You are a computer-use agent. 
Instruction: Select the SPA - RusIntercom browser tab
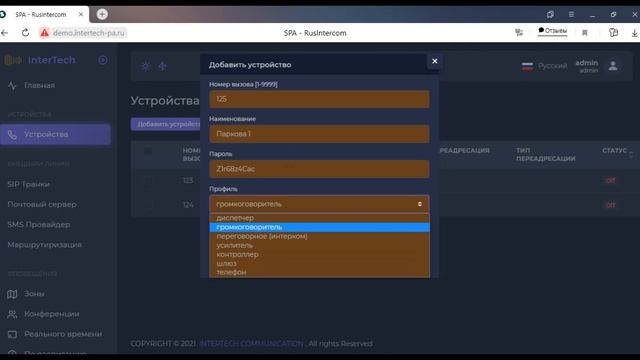(41, 14)
